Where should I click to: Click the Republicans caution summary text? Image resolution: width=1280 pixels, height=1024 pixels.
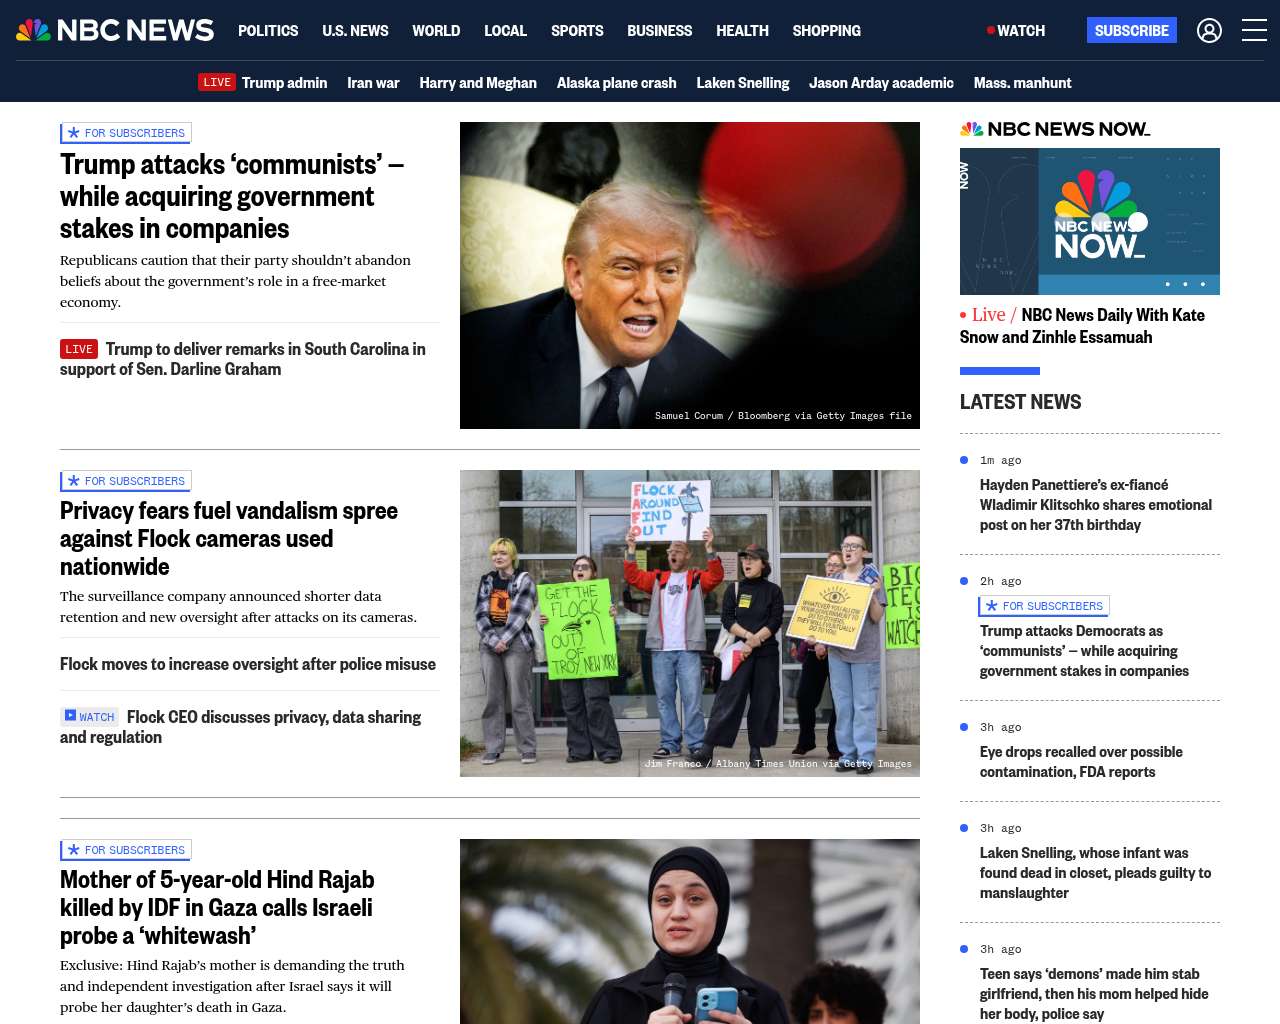click(235, 281)
